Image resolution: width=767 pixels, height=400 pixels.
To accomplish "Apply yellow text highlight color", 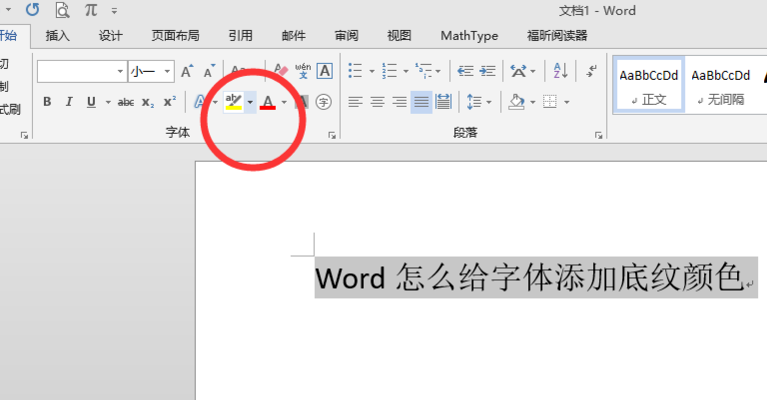I will pos(234,102).
